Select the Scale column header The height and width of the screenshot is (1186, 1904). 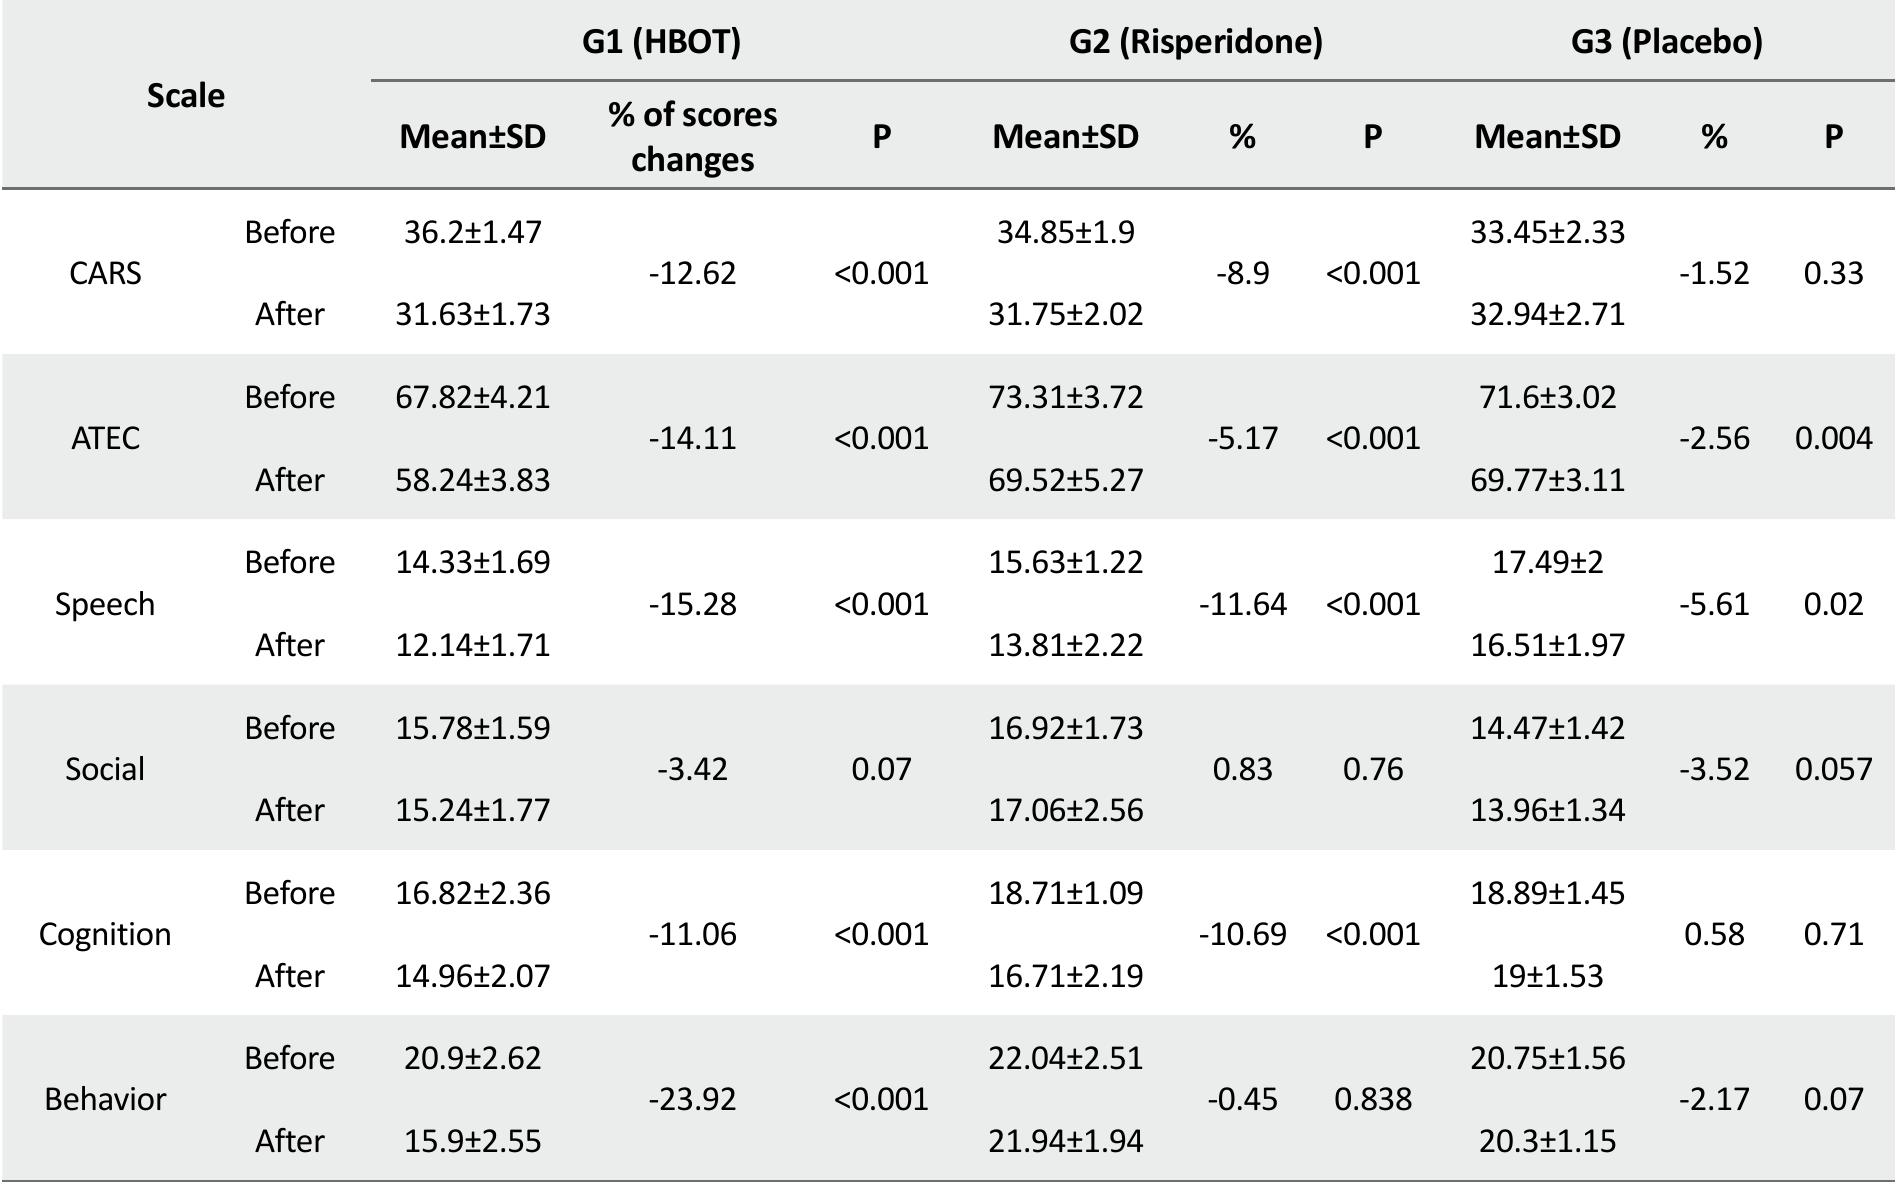[x=186, y=96]
